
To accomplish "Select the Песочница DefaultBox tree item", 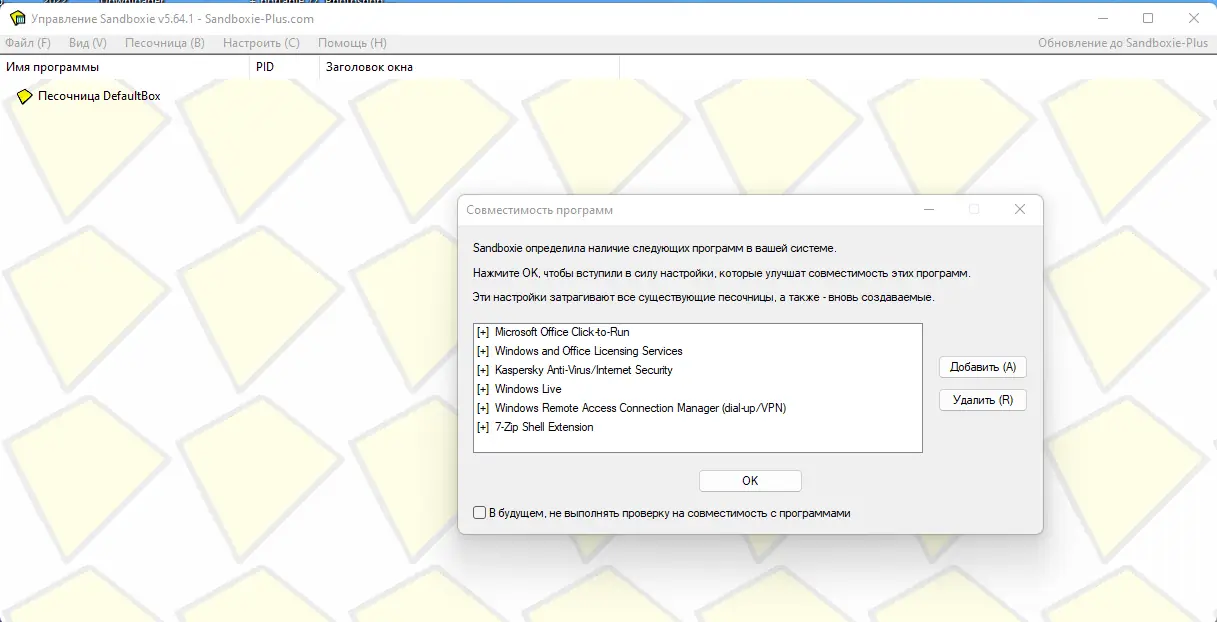I will click(x=99, y=97).
